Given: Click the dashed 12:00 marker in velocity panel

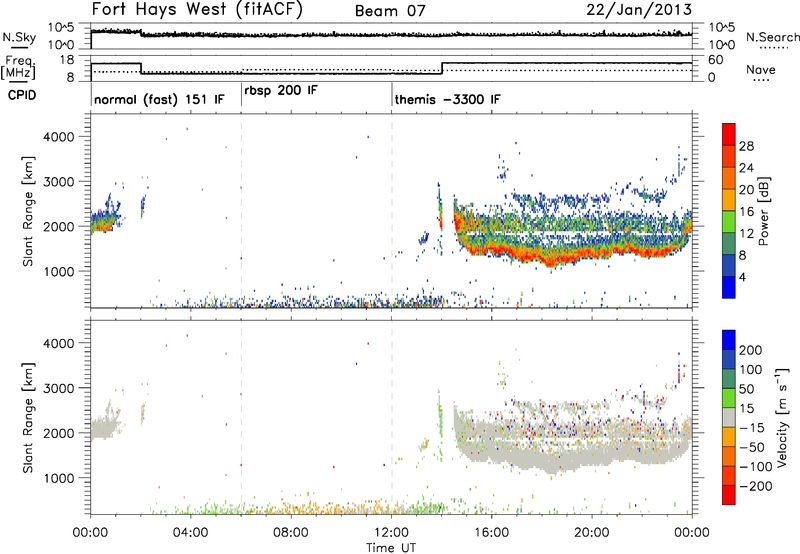Looking at the screenshot, I should [392, 417].
